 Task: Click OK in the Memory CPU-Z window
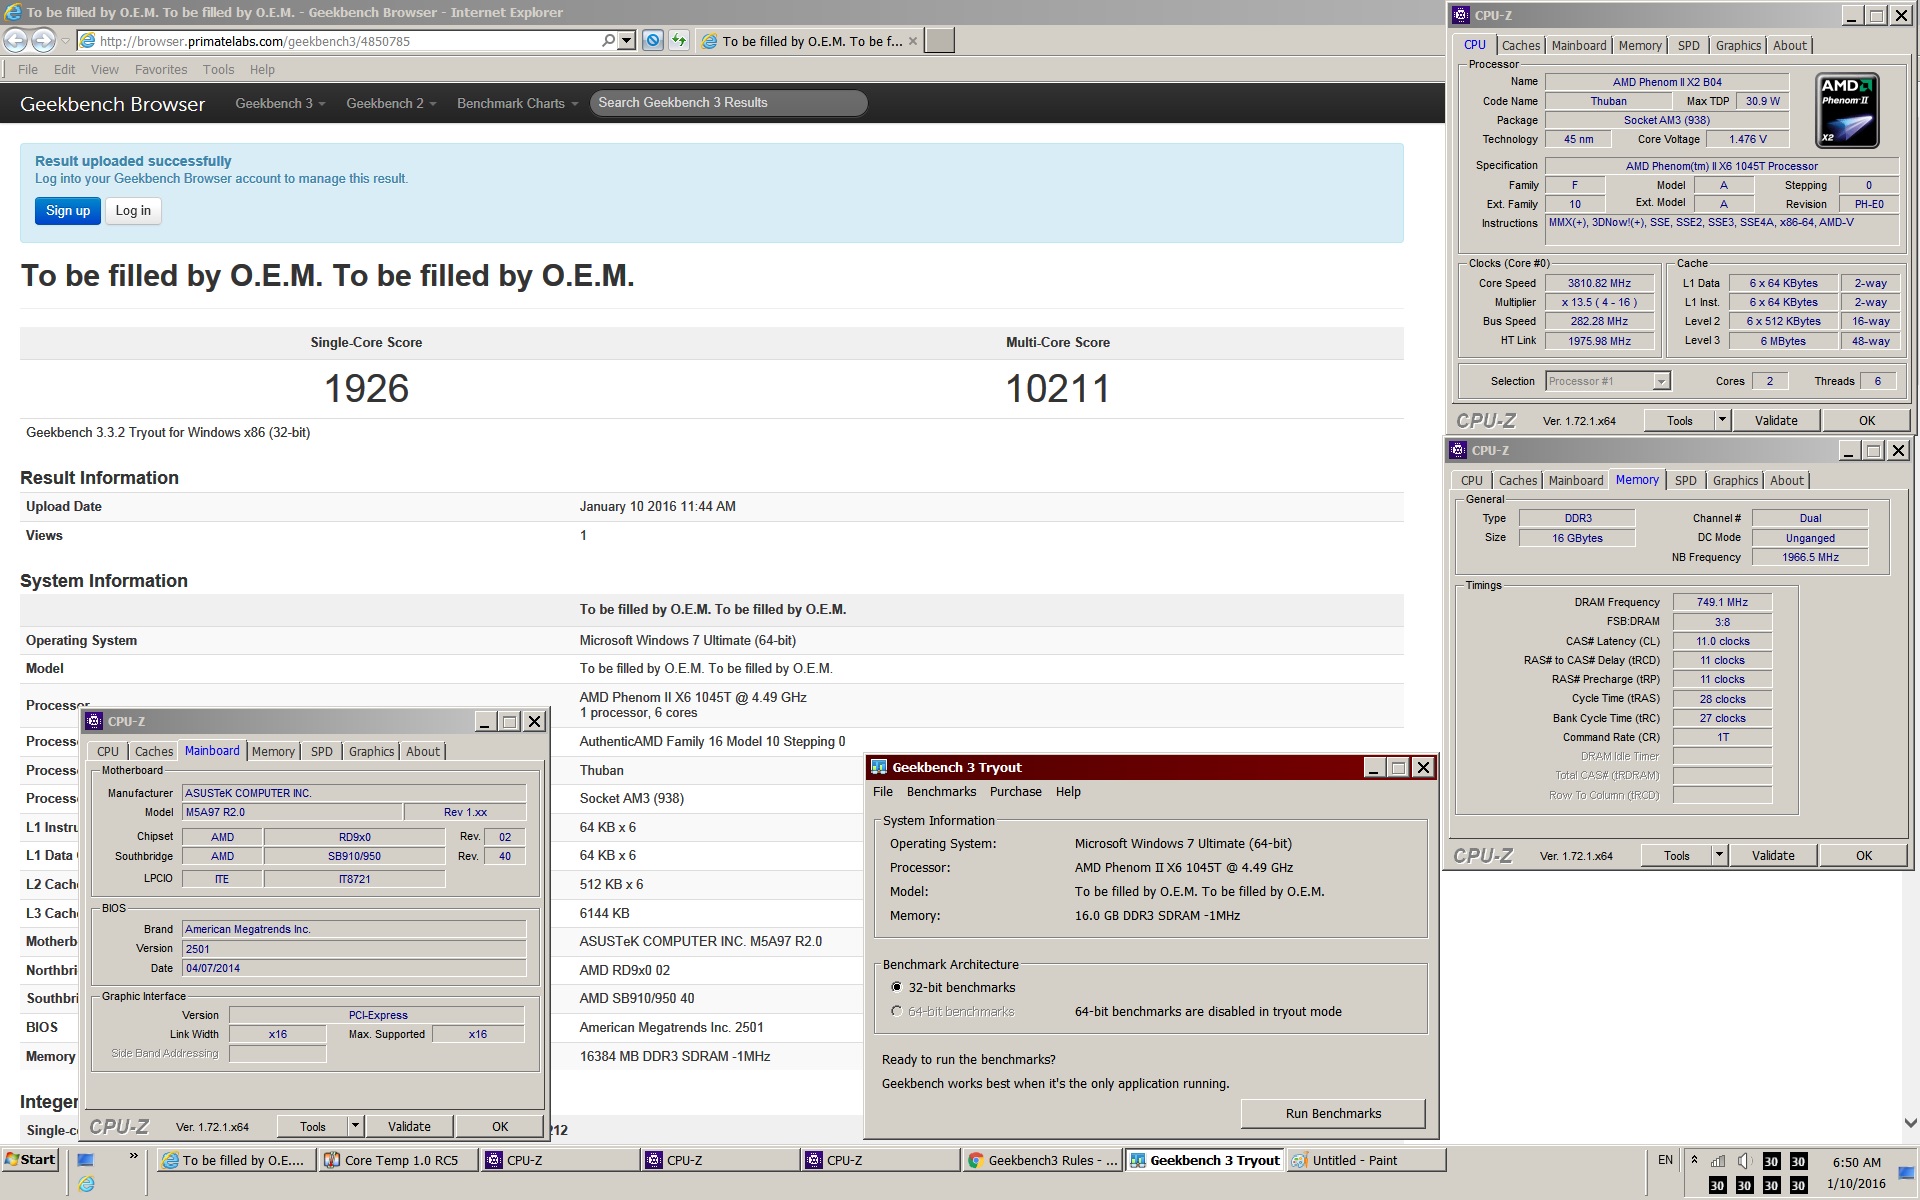[x=1864, y=855]
